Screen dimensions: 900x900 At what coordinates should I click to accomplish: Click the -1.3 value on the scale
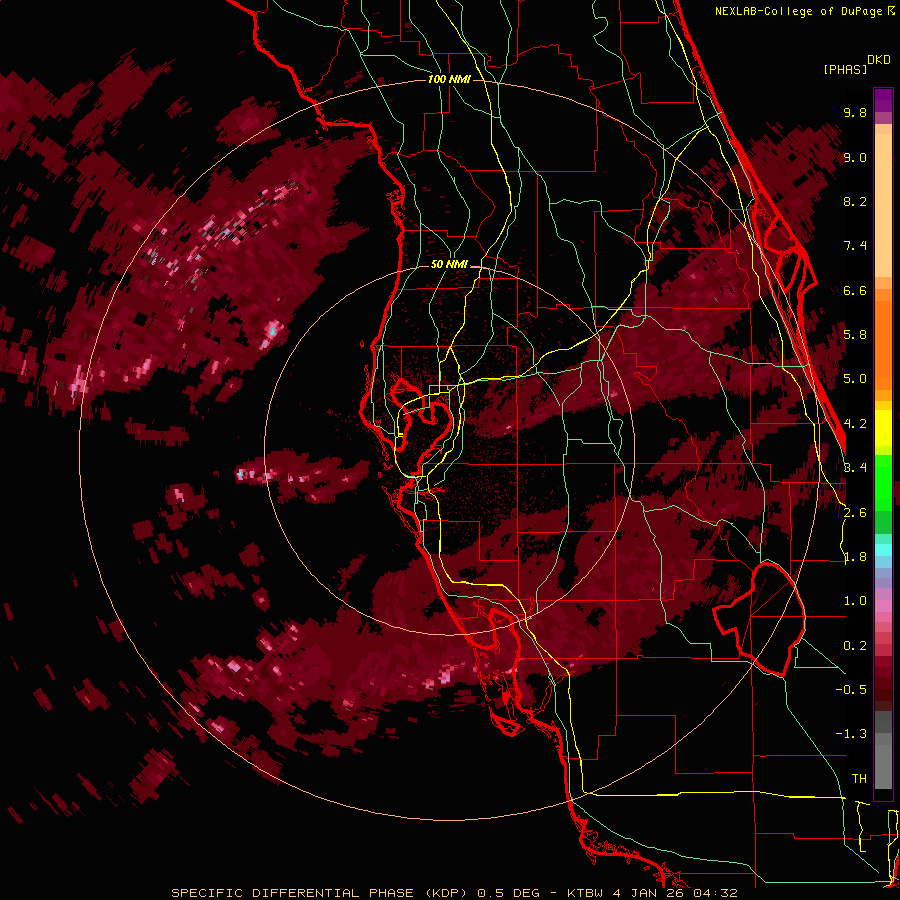851,734
